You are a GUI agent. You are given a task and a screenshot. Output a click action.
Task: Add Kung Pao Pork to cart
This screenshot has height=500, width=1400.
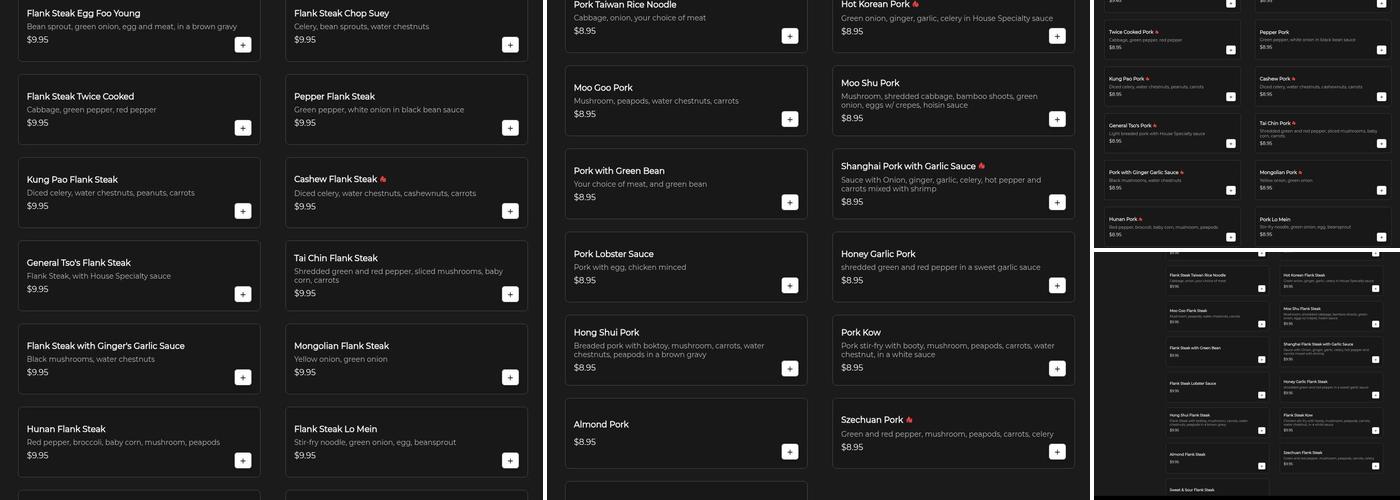tap(1231, 97)
